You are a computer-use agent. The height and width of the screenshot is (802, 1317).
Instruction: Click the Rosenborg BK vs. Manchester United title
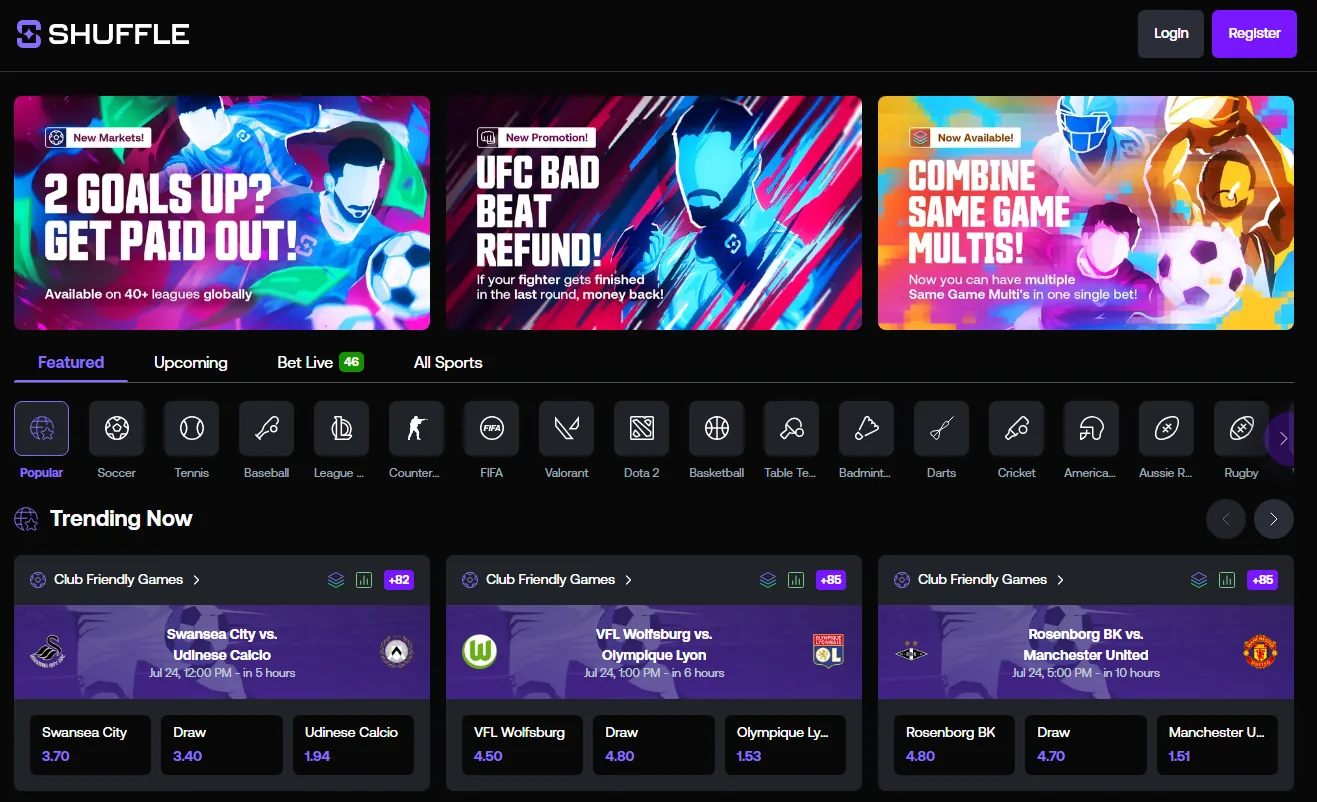(x=1086, y=645)
